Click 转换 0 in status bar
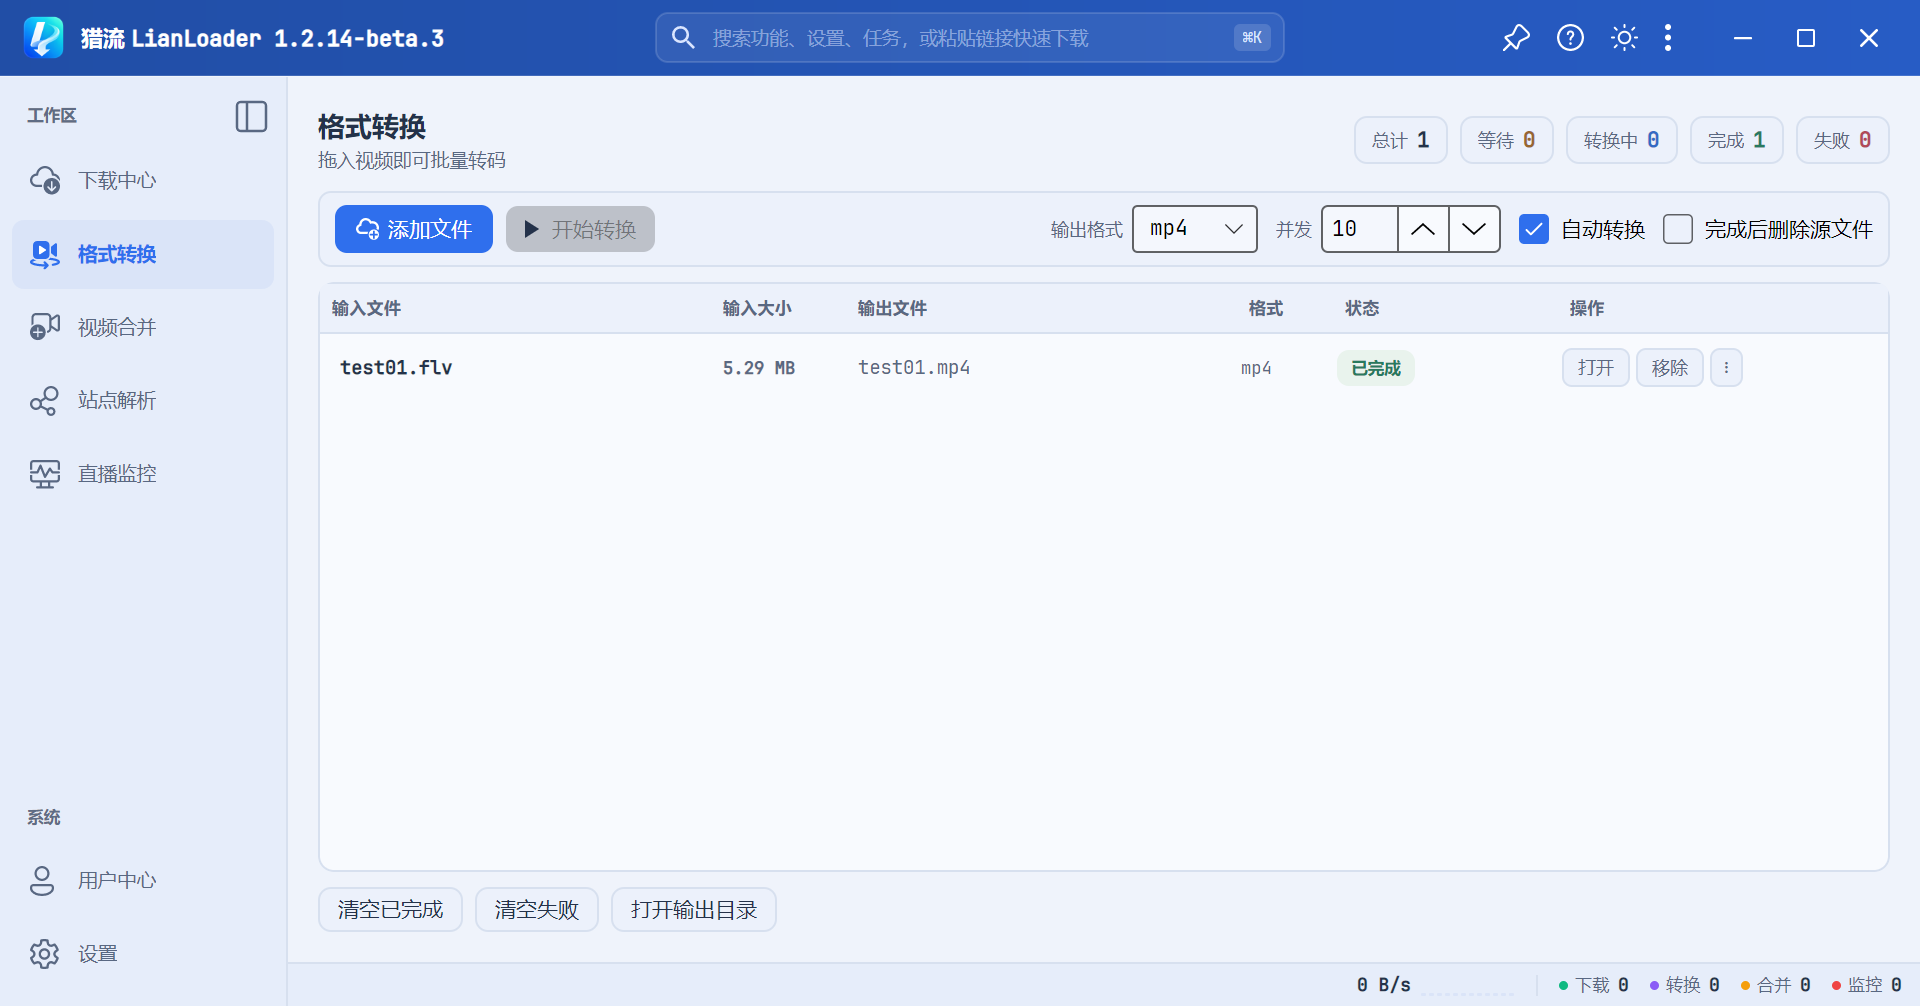The height and width of the screenshot is (1006, 1920). click(1685, 985)
